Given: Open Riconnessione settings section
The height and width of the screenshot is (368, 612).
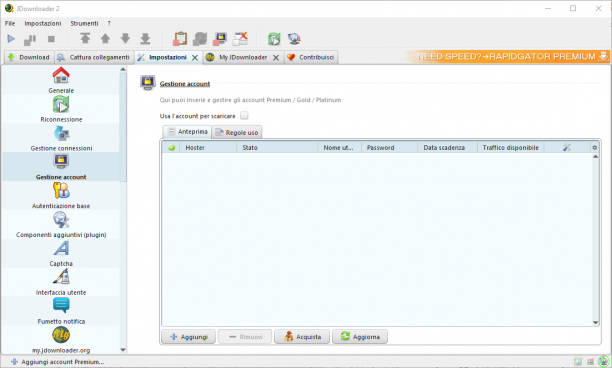Looking at the screenshot, I should click(61, 109).
